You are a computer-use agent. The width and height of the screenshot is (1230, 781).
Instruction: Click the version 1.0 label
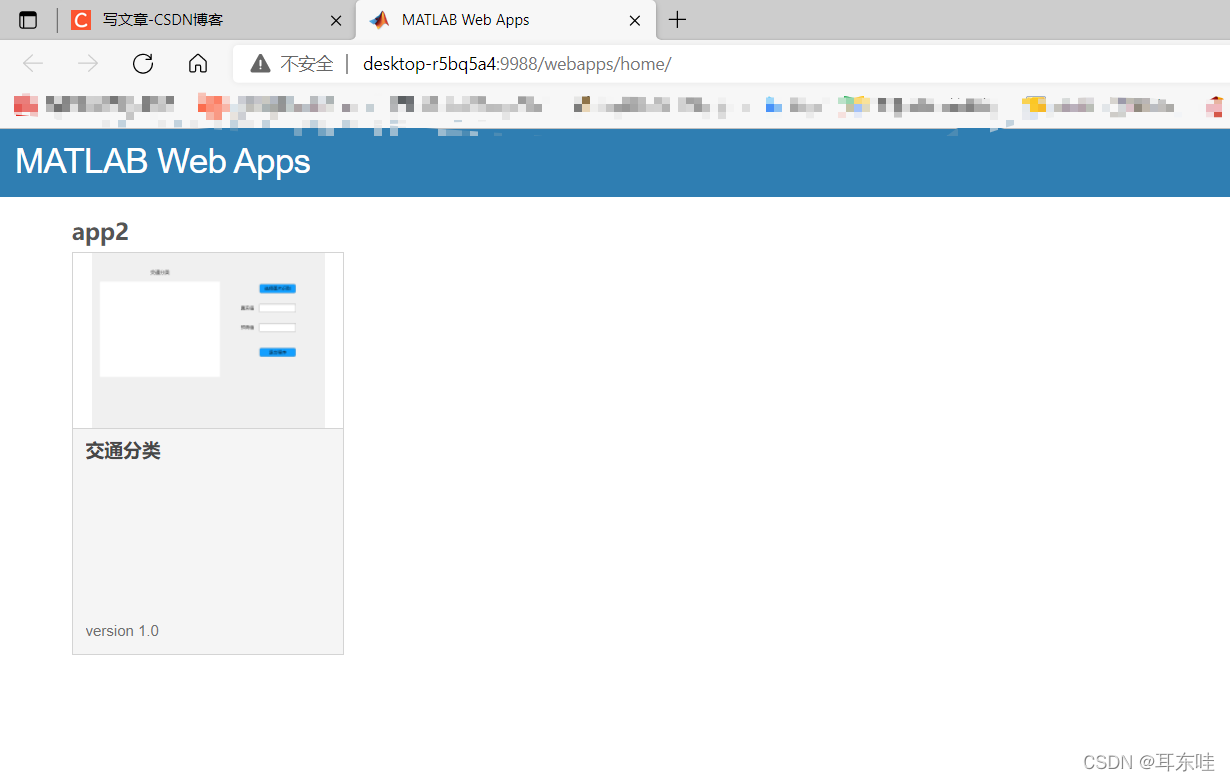122,631
